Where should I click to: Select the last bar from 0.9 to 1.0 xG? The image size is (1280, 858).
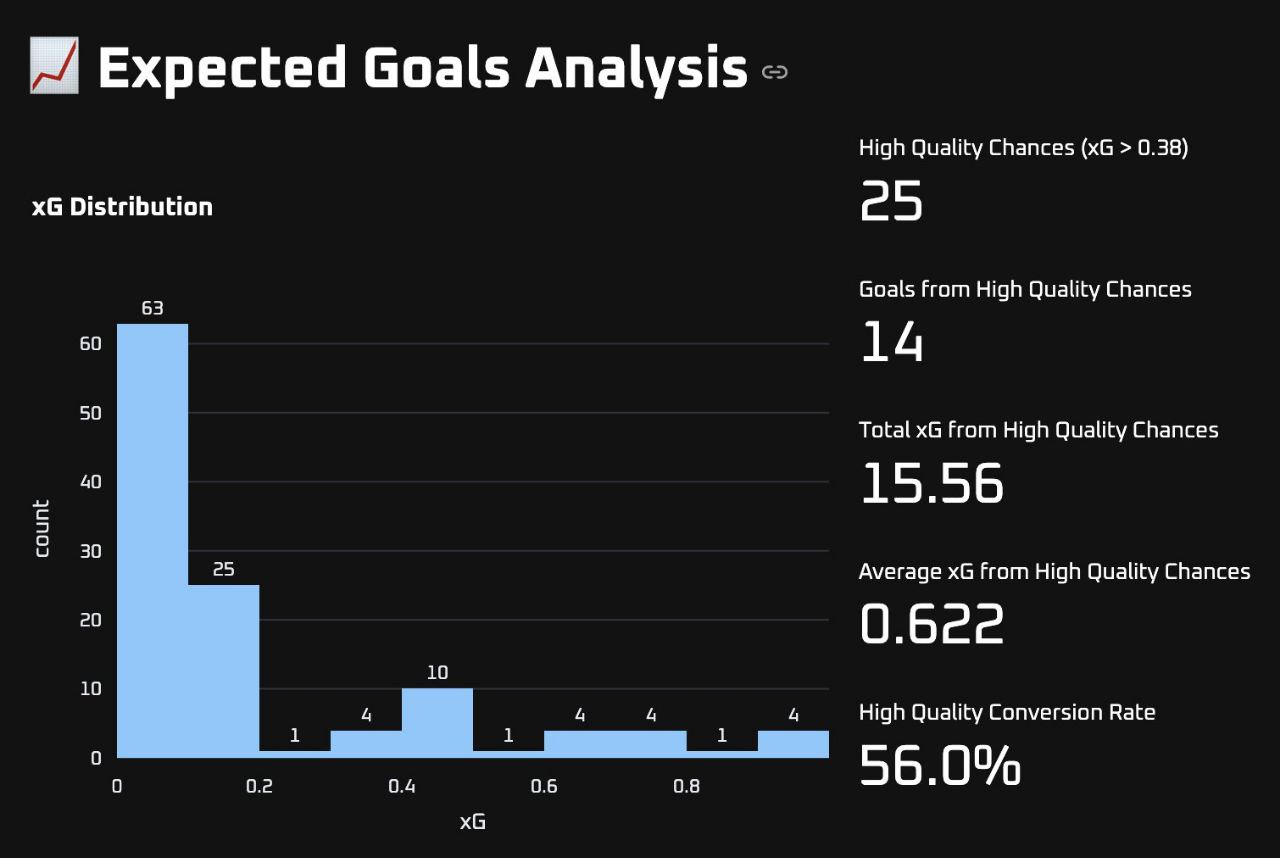click(x=793, y=744)
